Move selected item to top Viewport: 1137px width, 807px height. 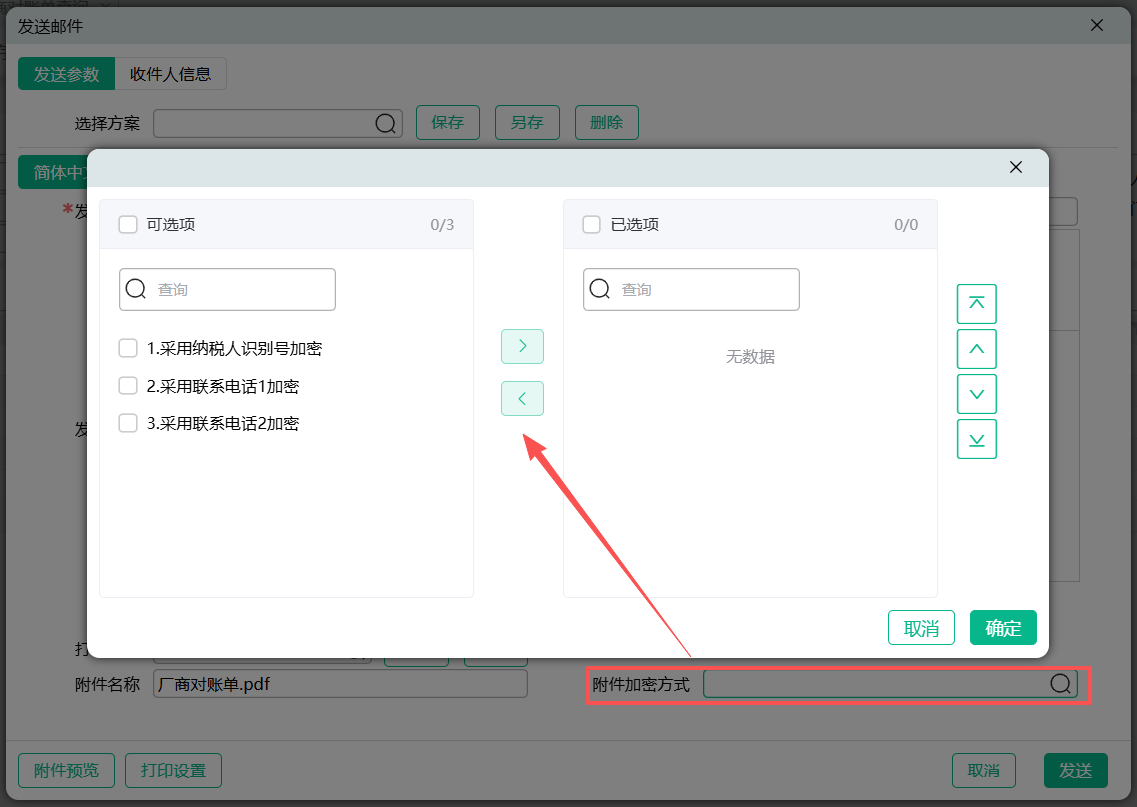click(977, 304)
